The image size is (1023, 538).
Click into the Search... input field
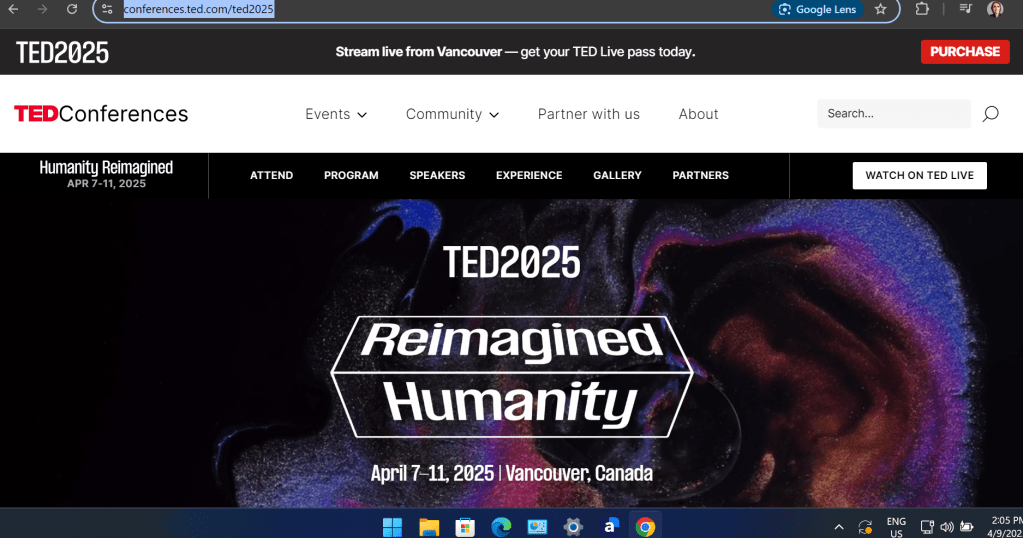point(893,113)
